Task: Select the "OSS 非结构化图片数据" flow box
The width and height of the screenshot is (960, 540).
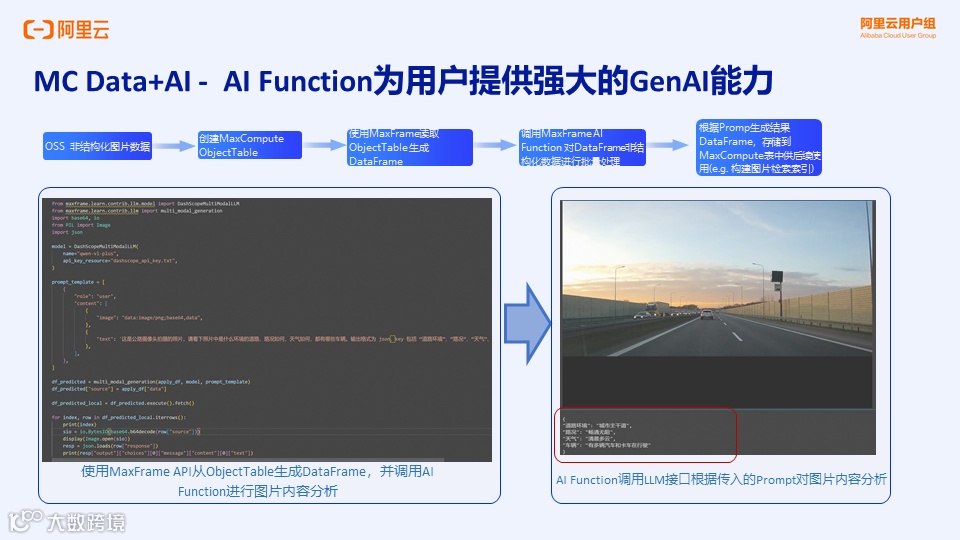Action: [97, 146]
